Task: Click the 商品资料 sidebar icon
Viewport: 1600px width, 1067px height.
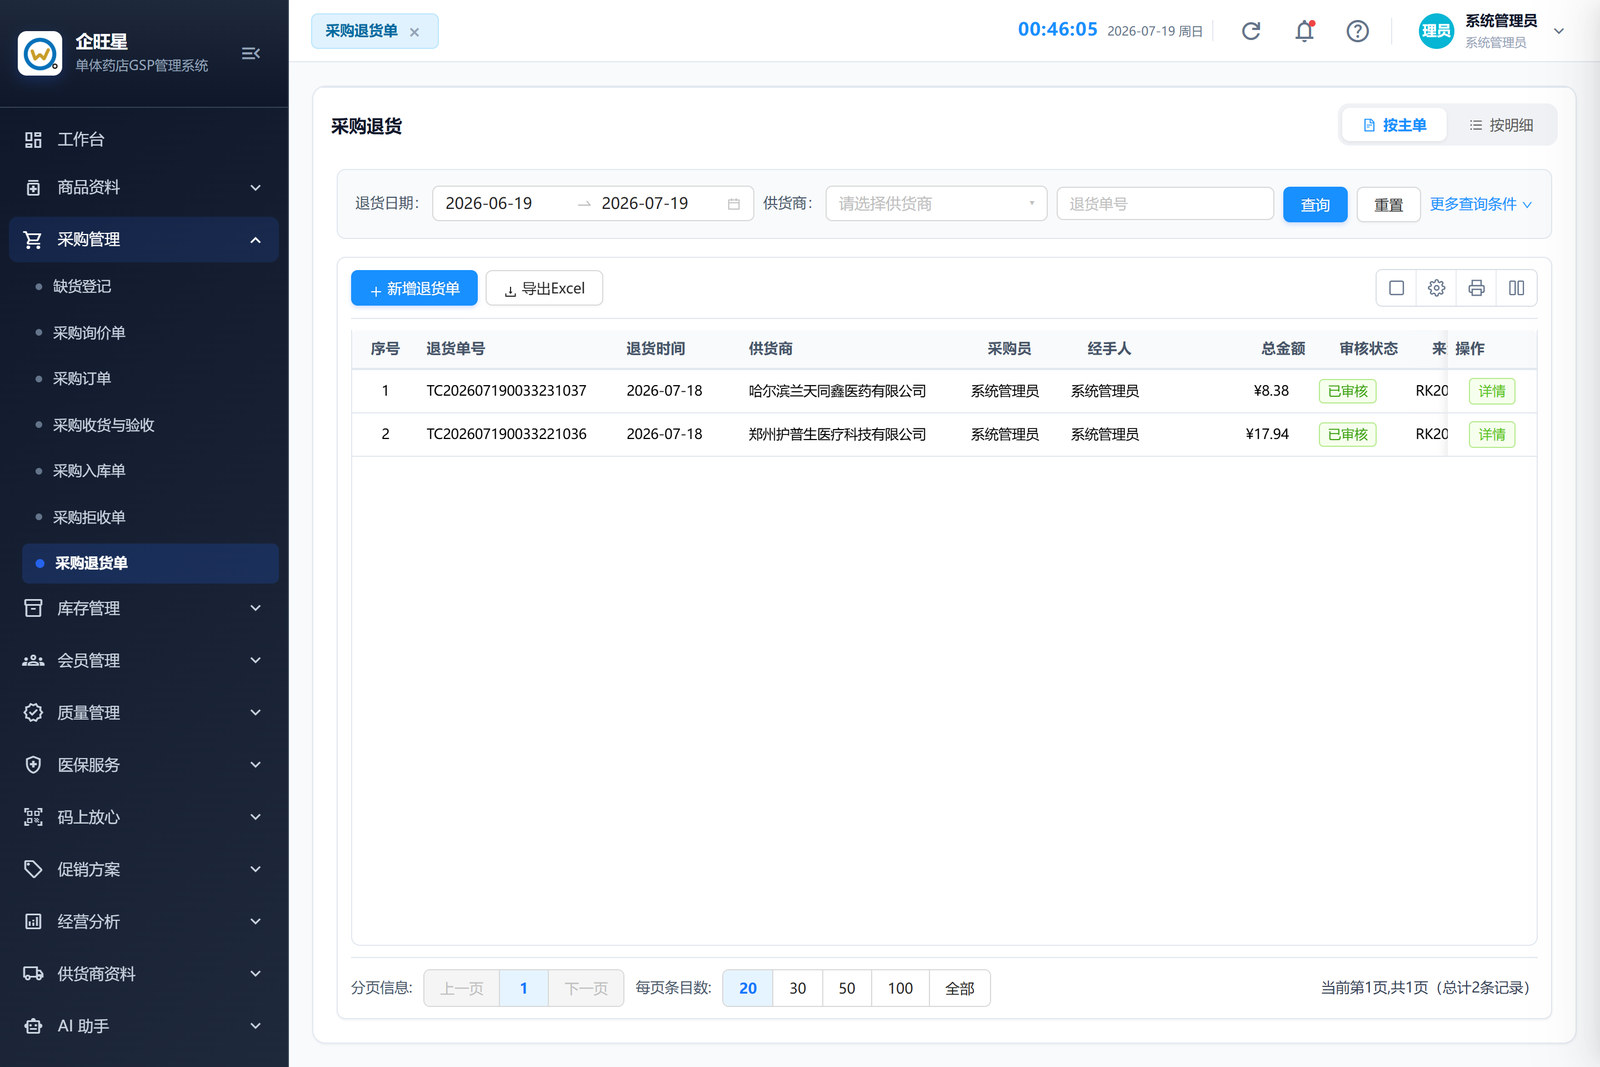Action: pos(33,188)
